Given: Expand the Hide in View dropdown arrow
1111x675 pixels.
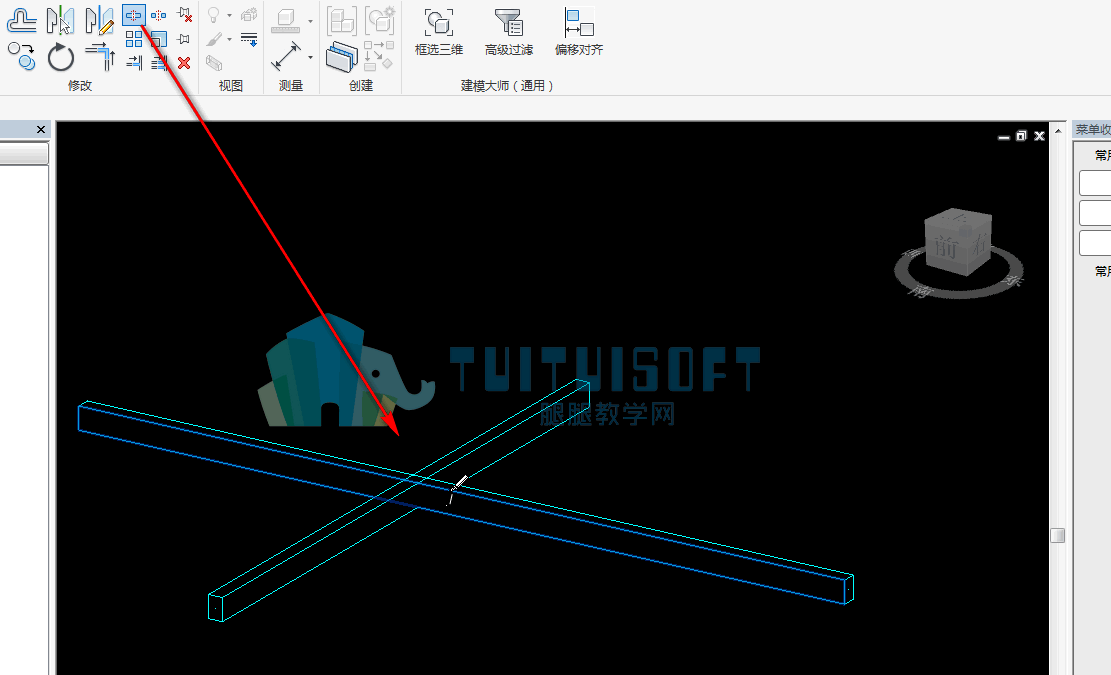Looking at the screenshot, I should tap(230, 15).
